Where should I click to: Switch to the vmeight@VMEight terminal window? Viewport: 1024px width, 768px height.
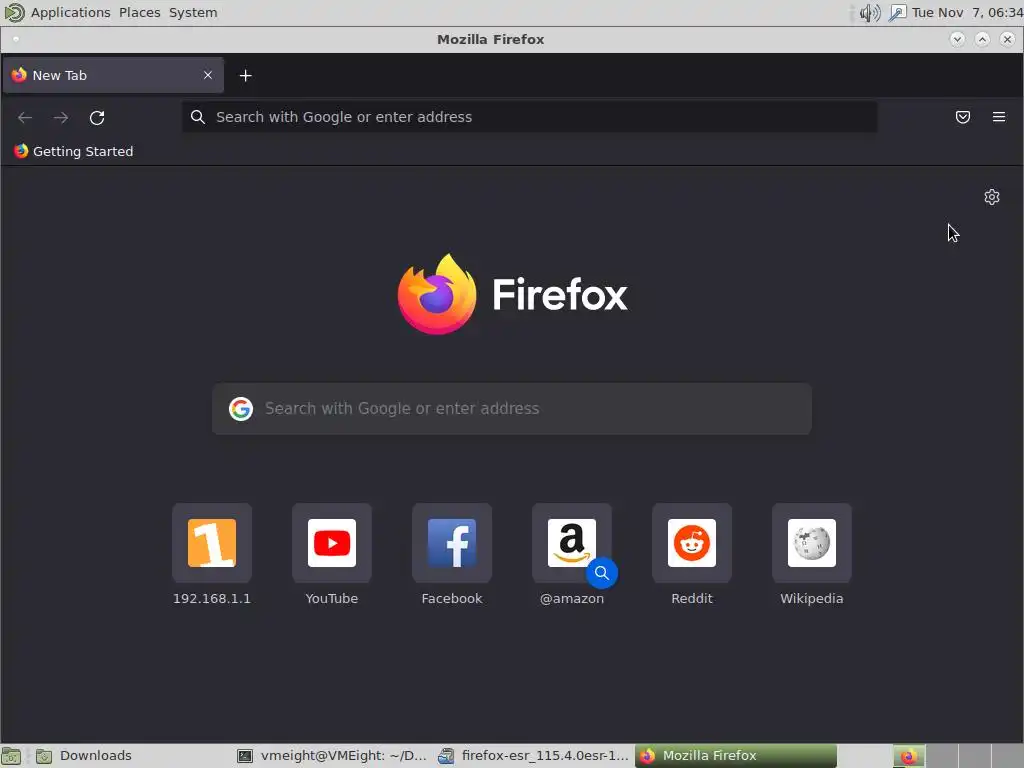332,756
